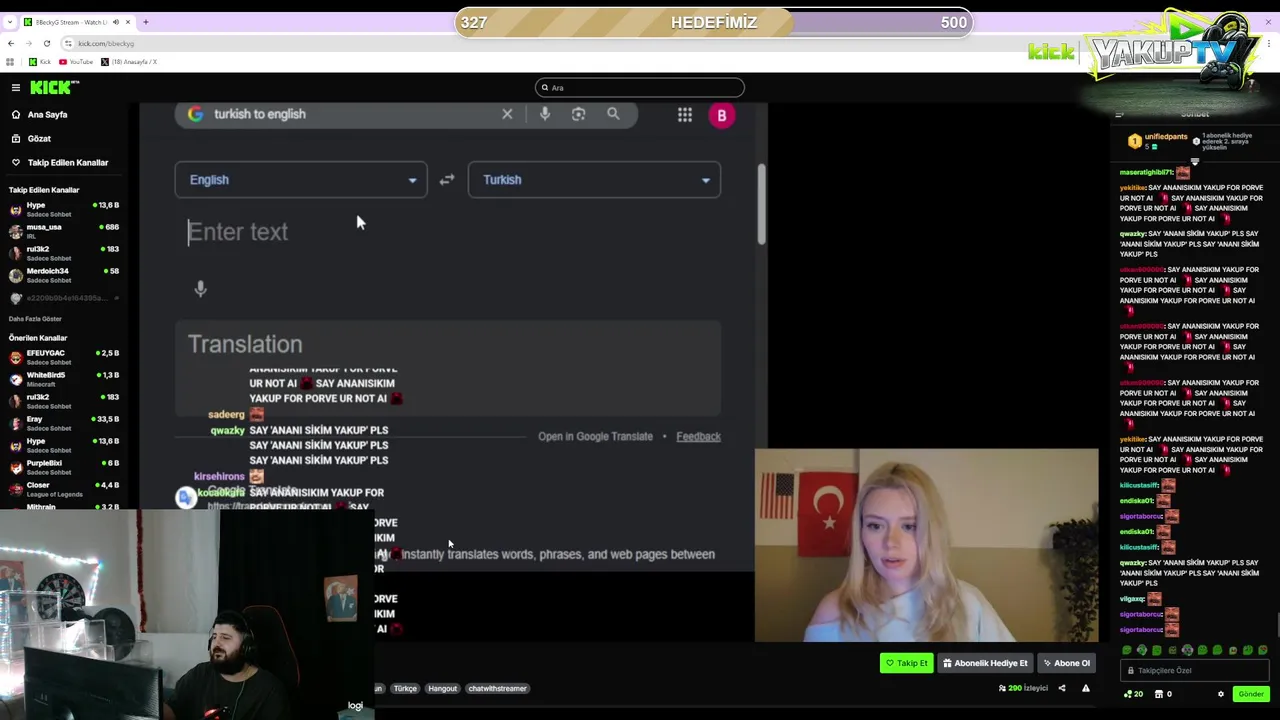1280x720 pixels.
Task: Click Abonelik Hediye Et button
Action: pos(985,663)
